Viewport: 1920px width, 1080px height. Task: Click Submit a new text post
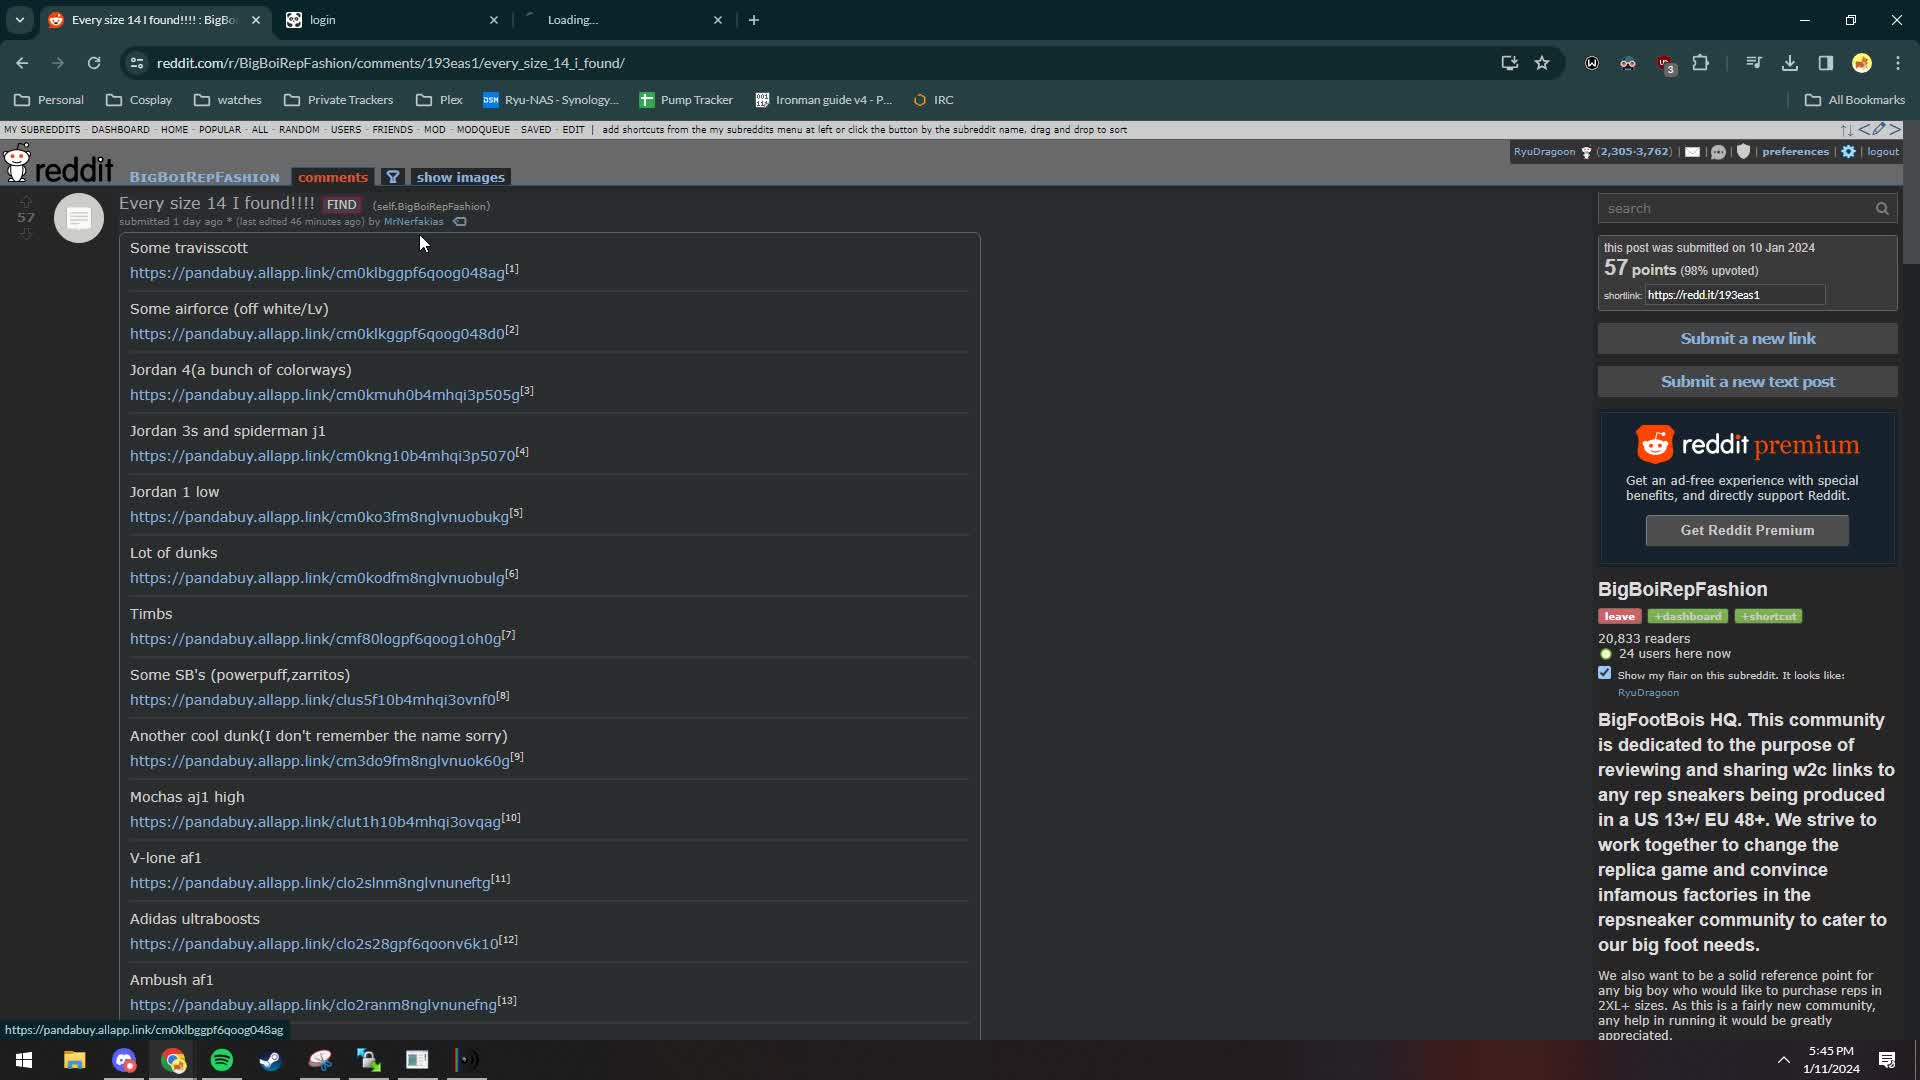(1747, 381)
